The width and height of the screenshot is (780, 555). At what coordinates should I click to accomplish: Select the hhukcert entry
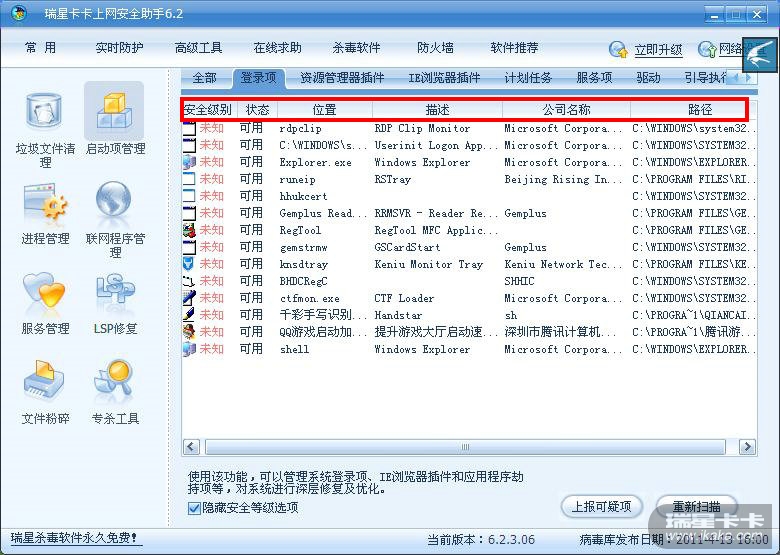(x=469, y=196)
